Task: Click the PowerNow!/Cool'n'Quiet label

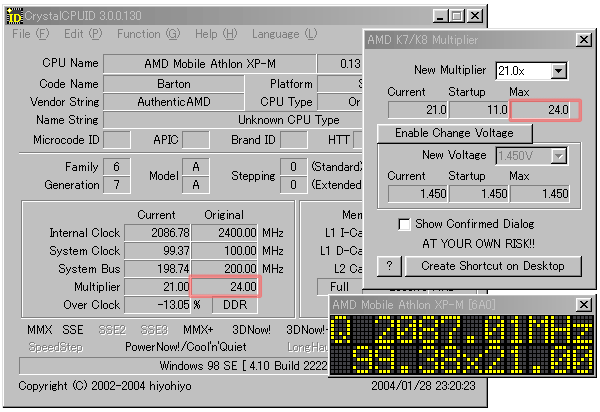Action: pos(186,347)
